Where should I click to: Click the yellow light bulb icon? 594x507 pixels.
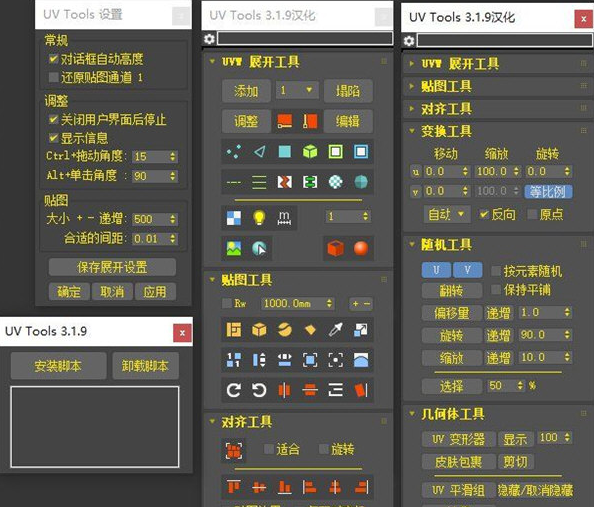point(259,218)
